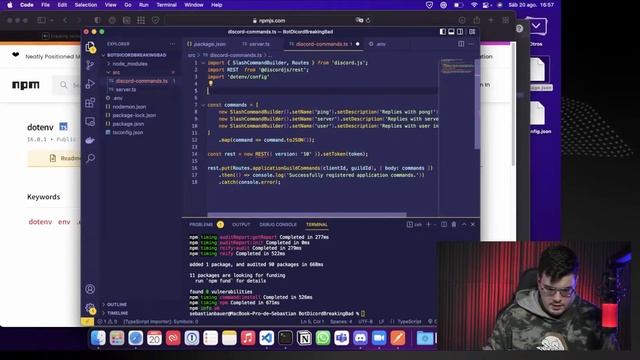
Task: Click the env keyword link on npm page
Action: tap(64, 222)
